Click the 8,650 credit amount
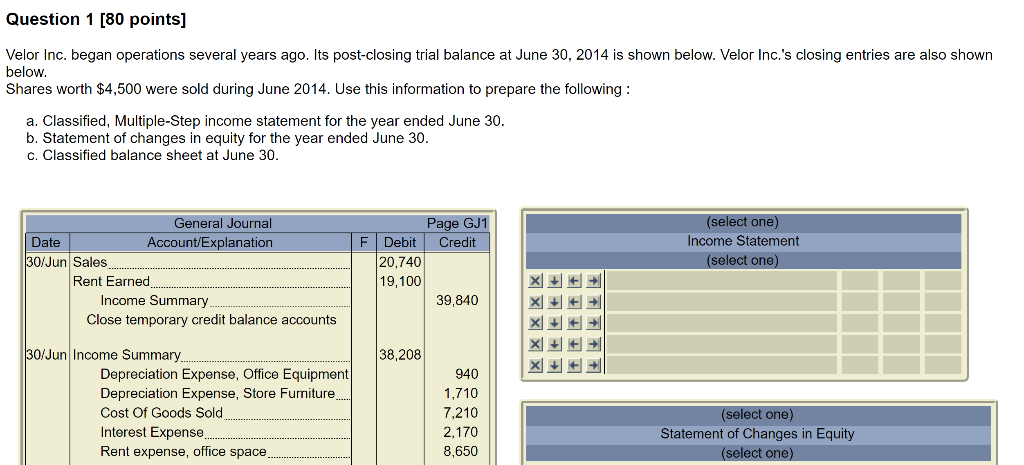 click(x=461, y=451)
